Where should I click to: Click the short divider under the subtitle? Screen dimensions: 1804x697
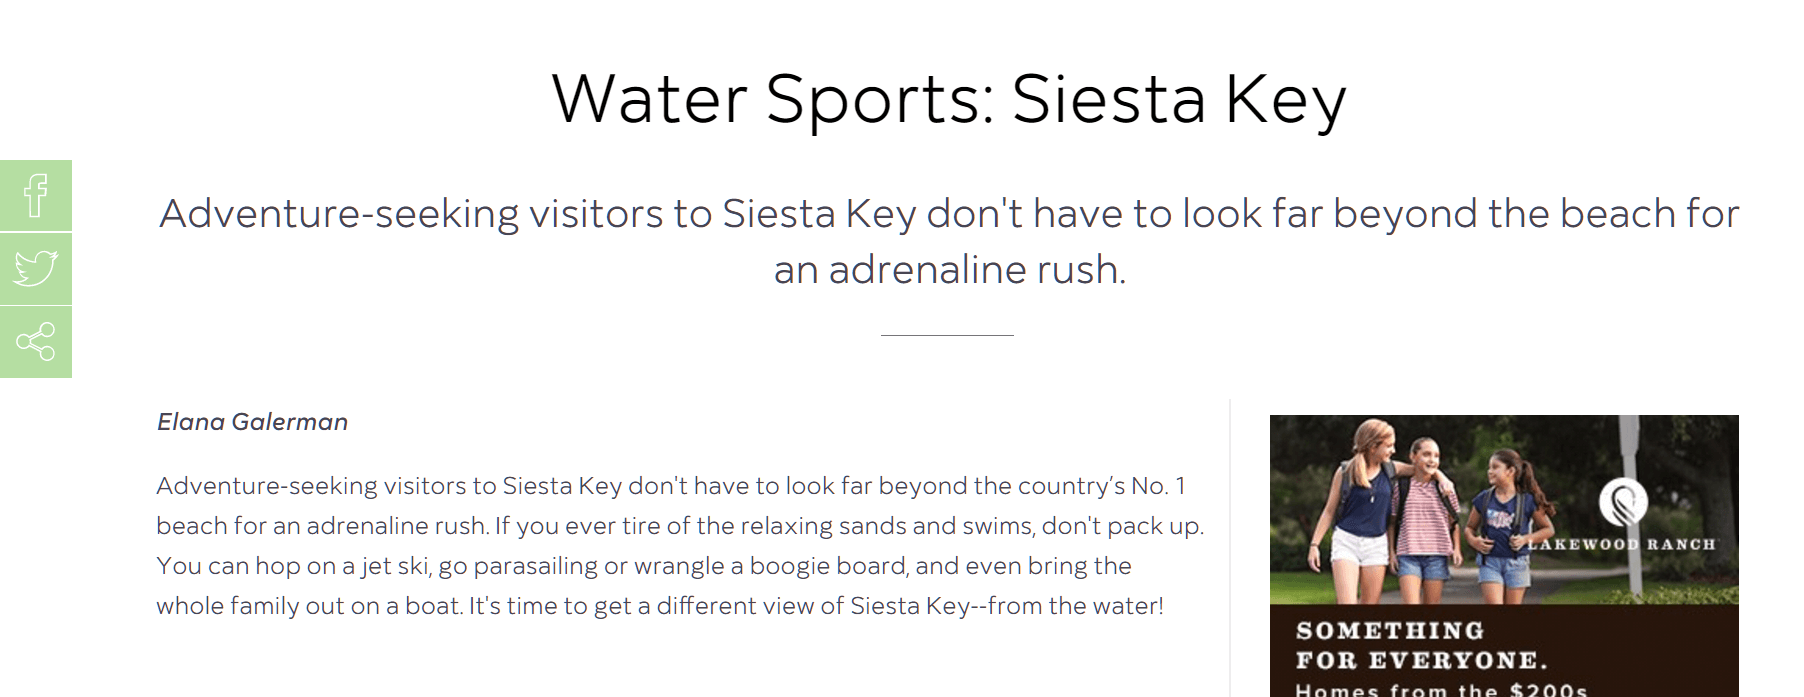[947, 335]
